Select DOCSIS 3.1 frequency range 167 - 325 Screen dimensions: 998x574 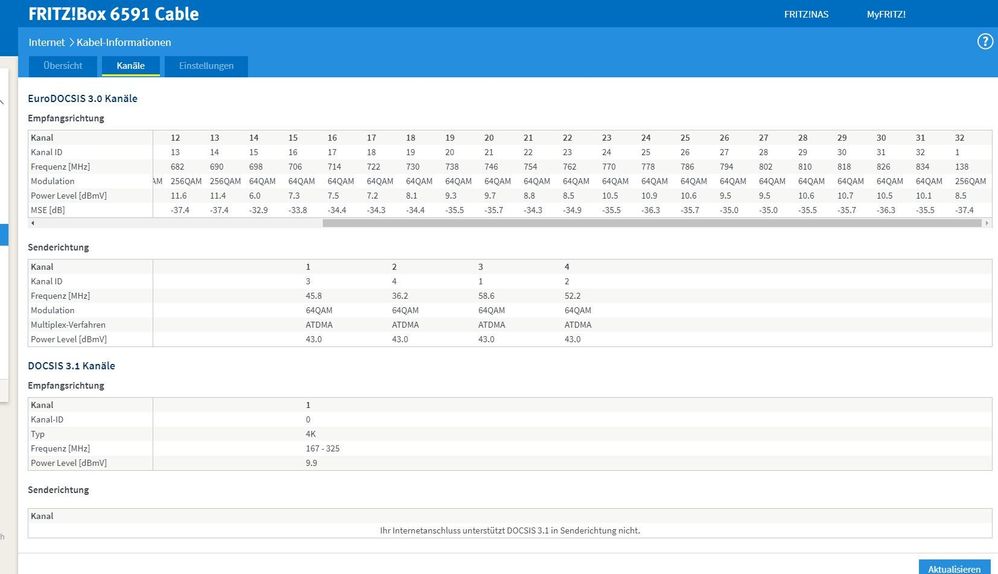(323, 449)
